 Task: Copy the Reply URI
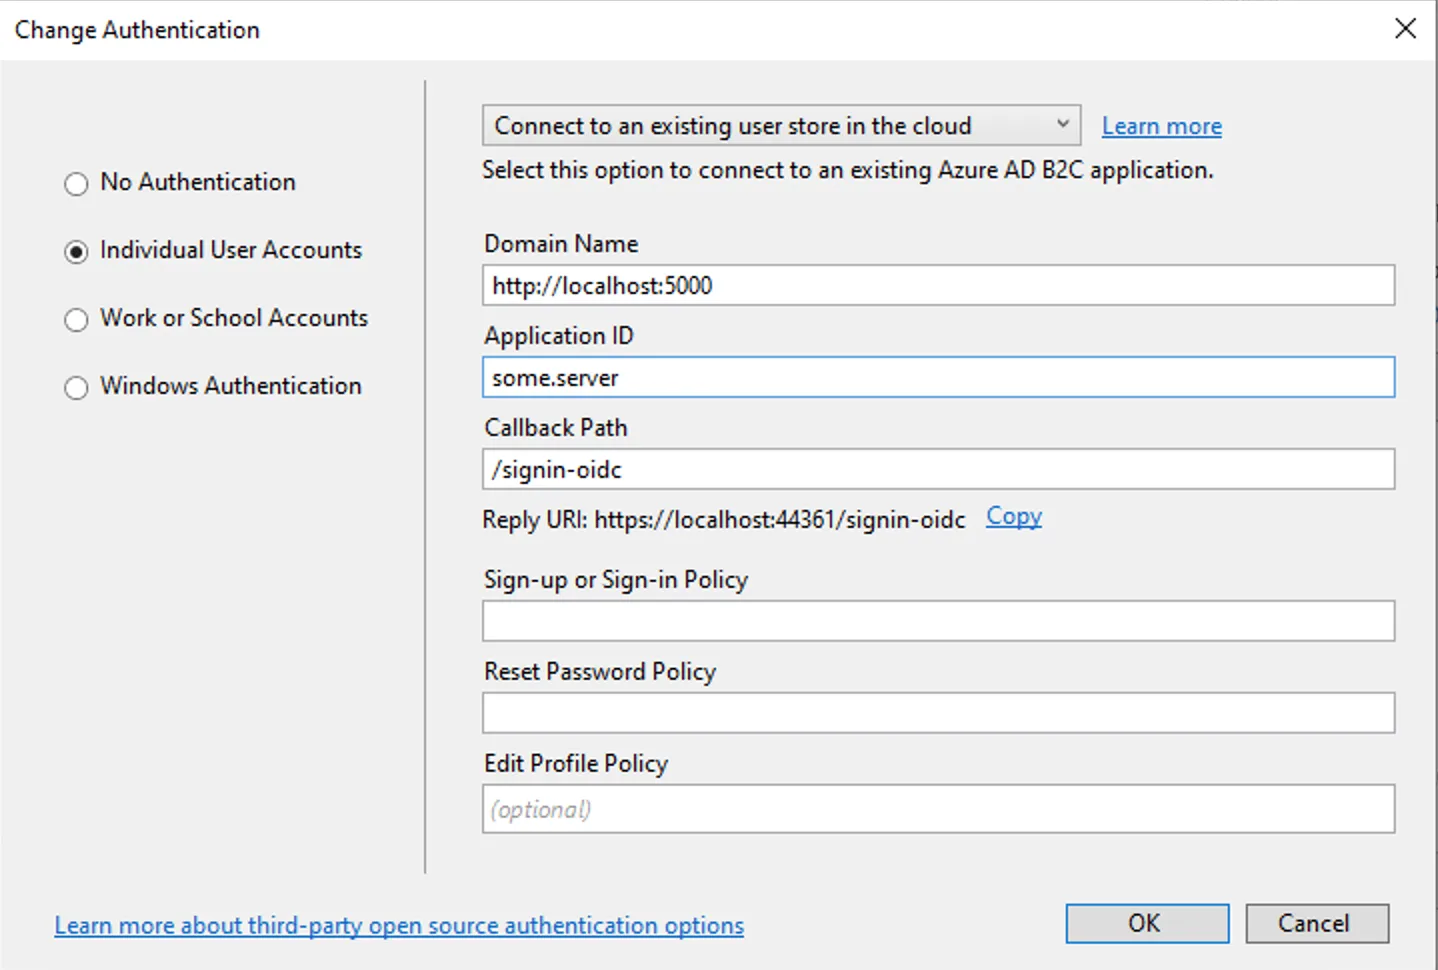tap(1013, 517)
